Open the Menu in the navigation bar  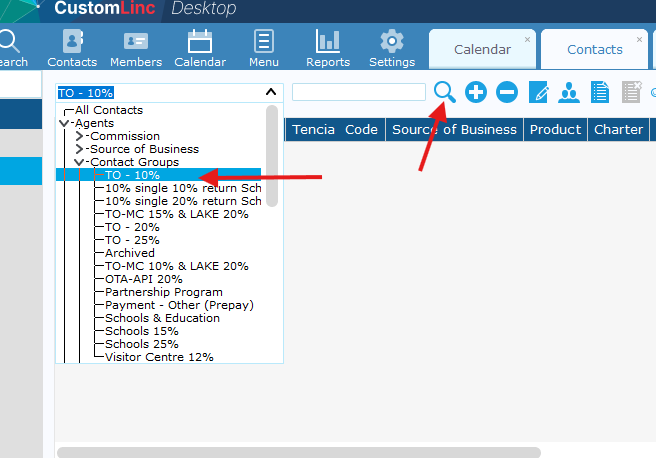(264, 49)
